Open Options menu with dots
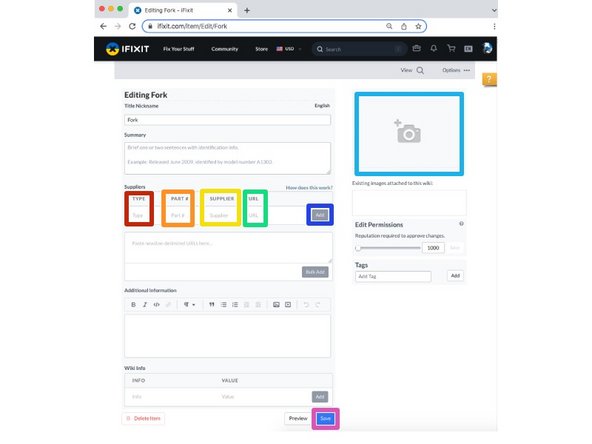 point(456,70)
